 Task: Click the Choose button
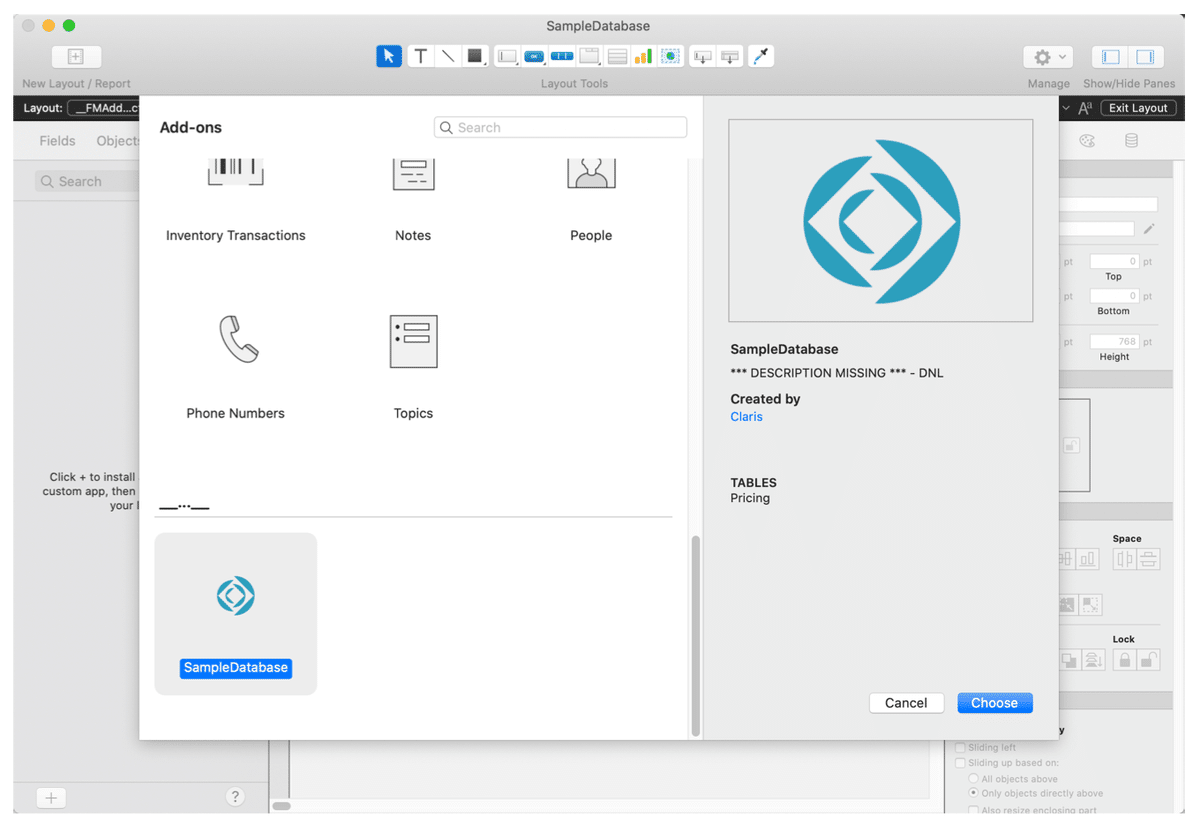(994, 702)
